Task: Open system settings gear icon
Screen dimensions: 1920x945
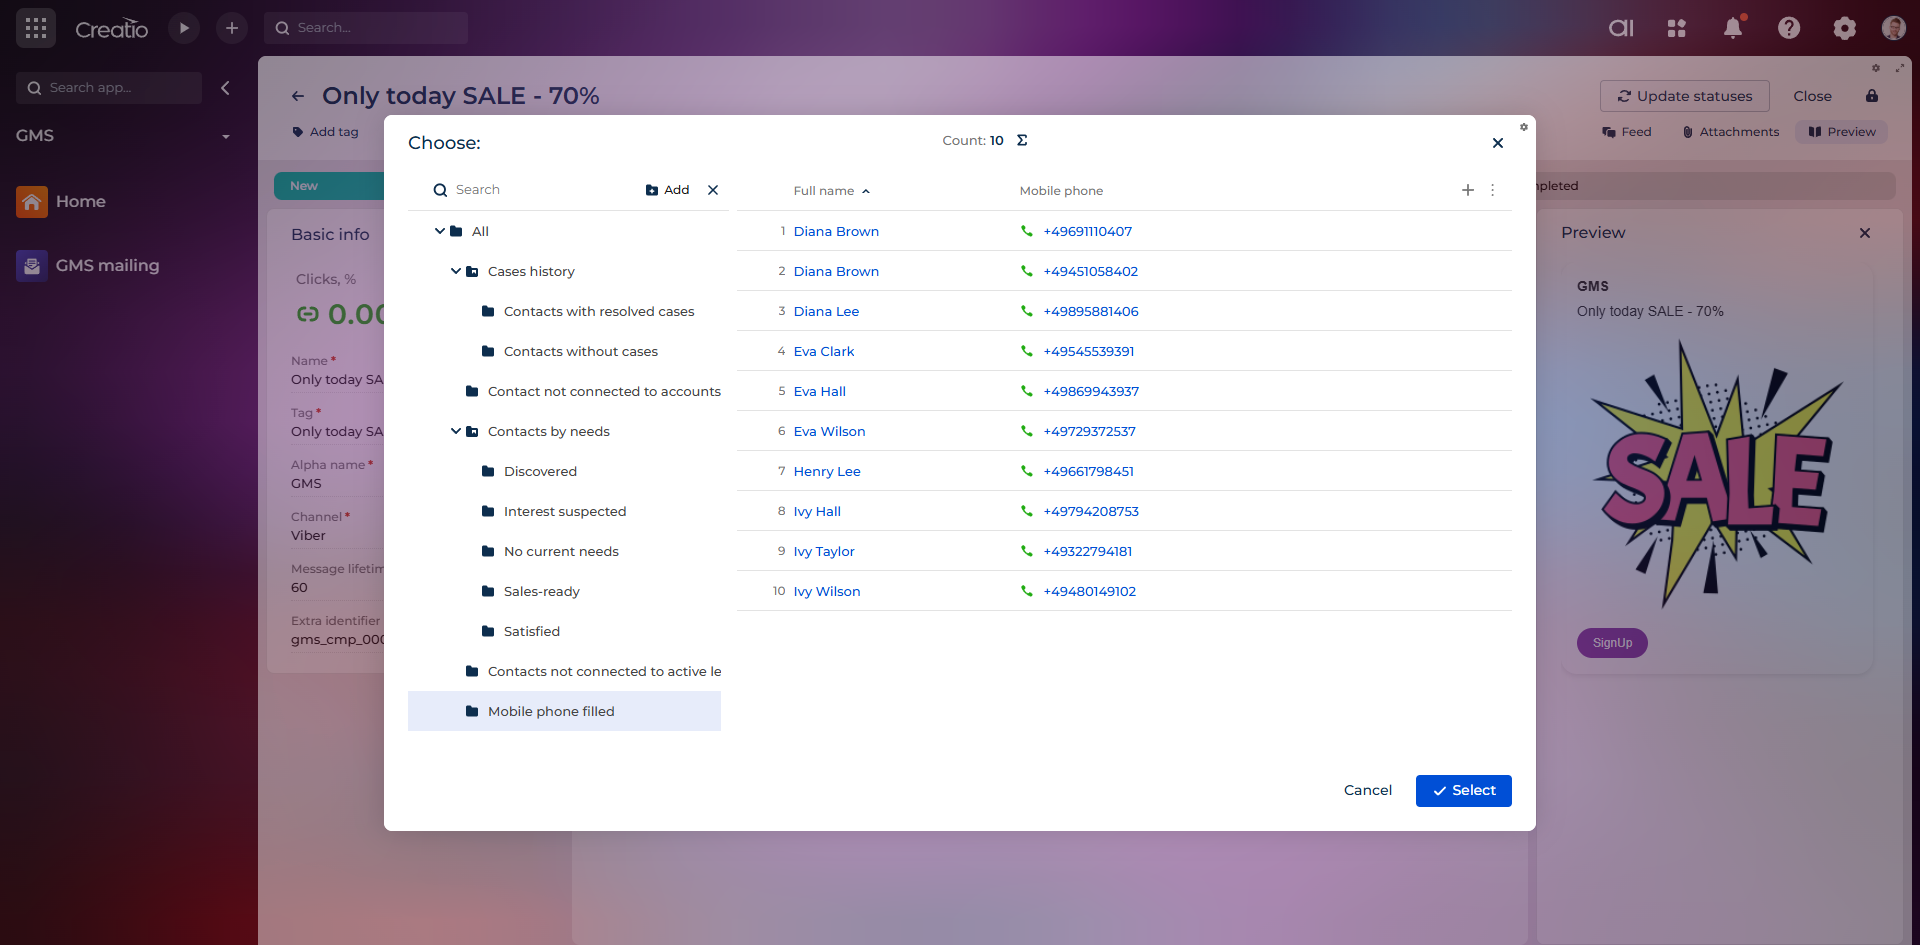Action: [x=1844, y=28]
